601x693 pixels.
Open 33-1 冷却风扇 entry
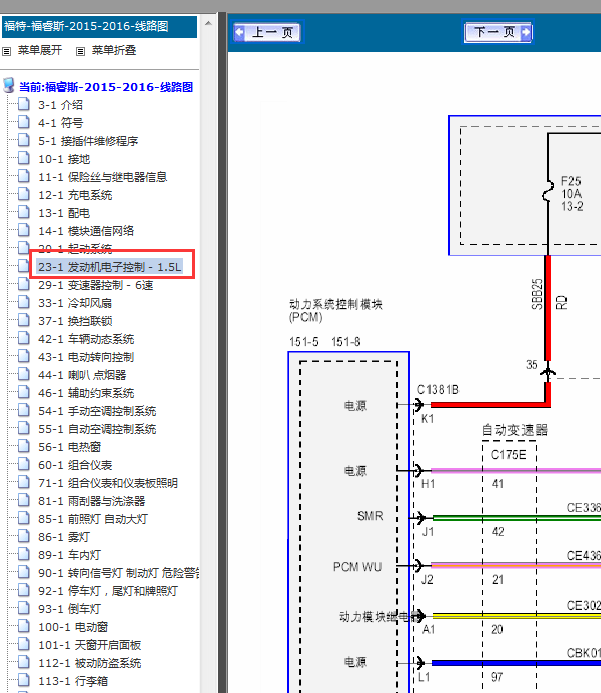pos(75,303)
